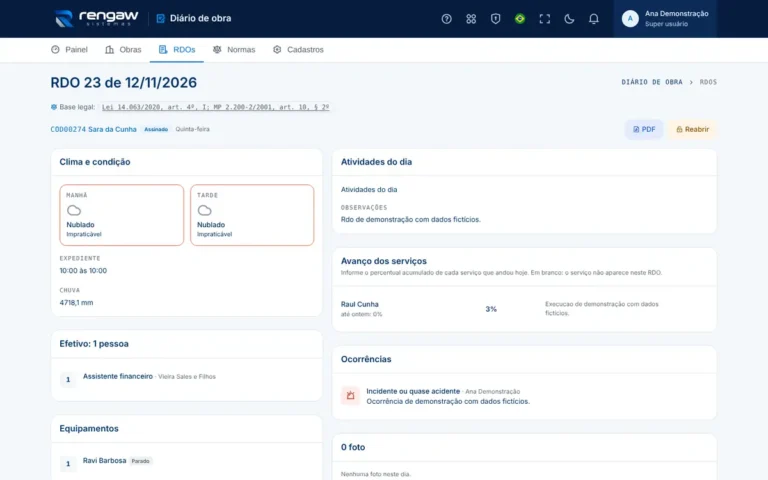Screen dimensions: 768x480
Task: Click the Quinta-feira weekday label
Action: tap(192, 129)
